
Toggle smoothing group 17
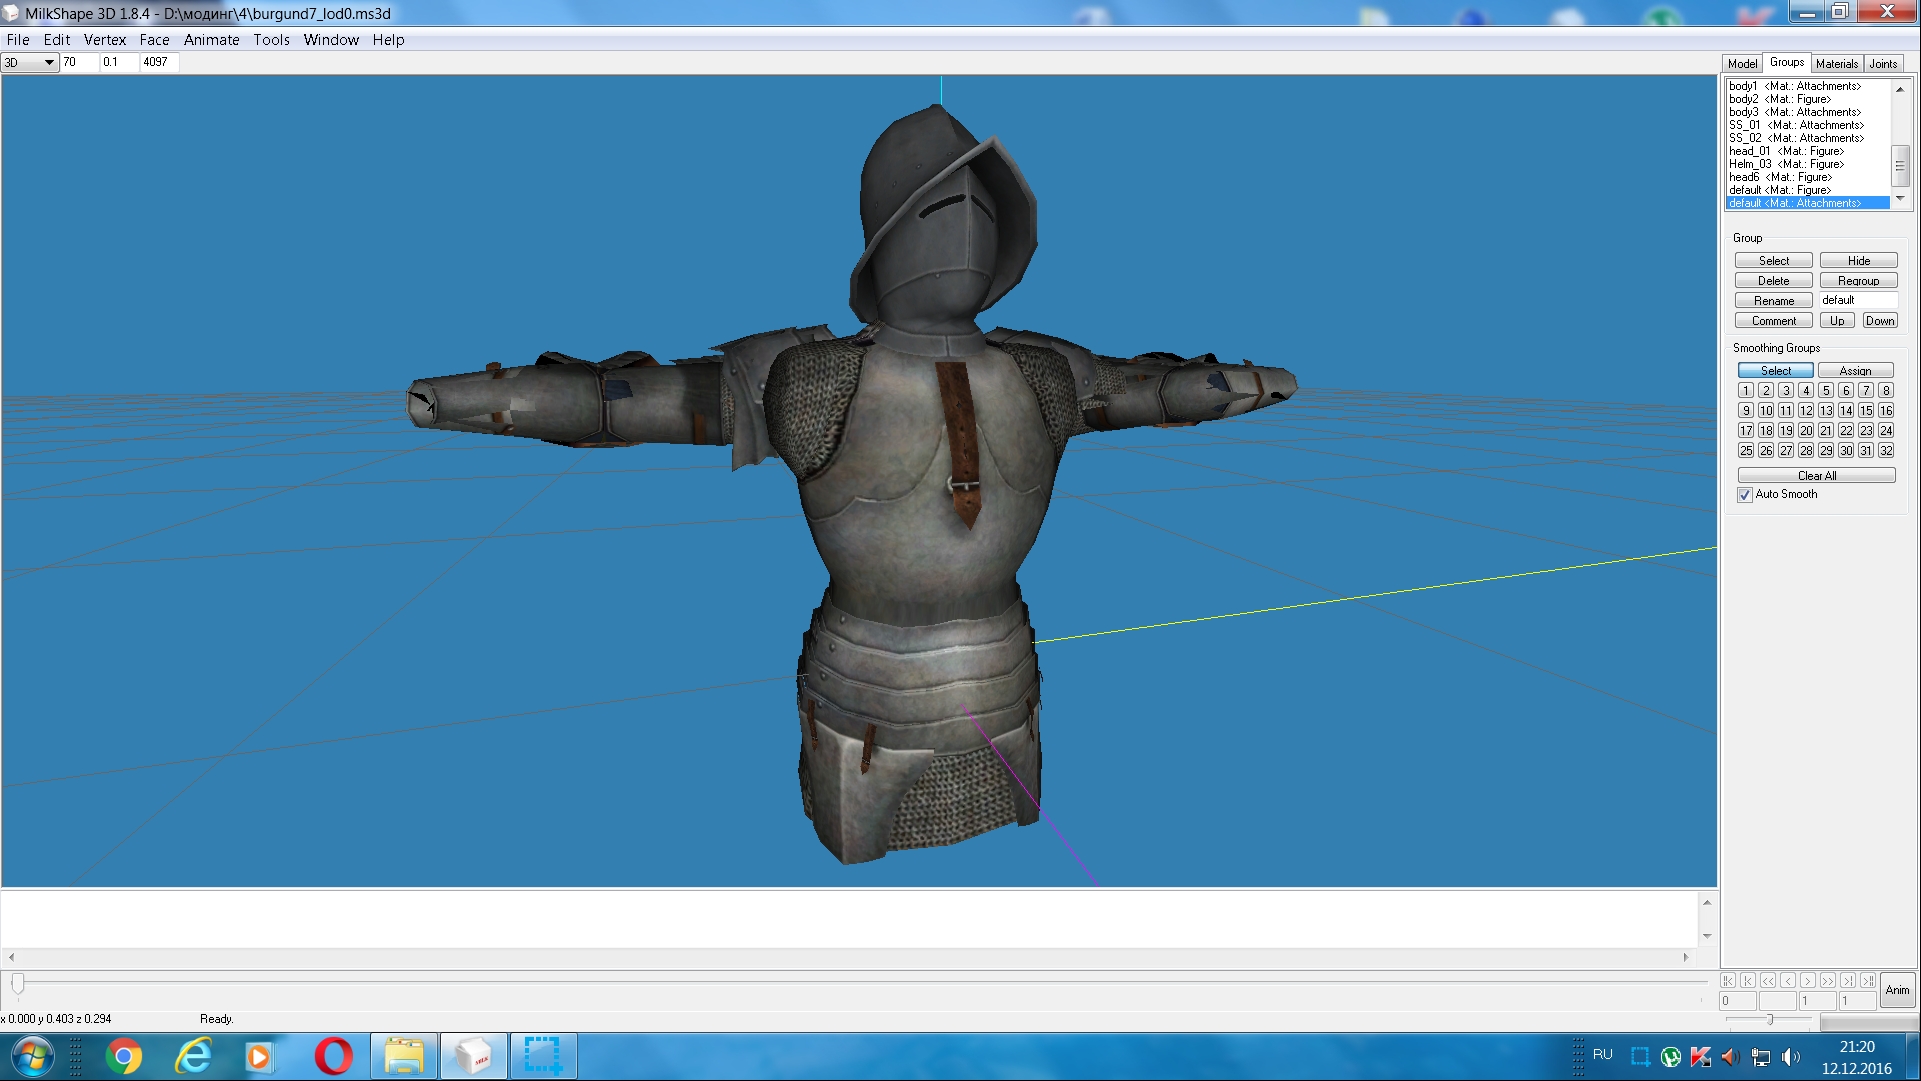pos(1746,431)
